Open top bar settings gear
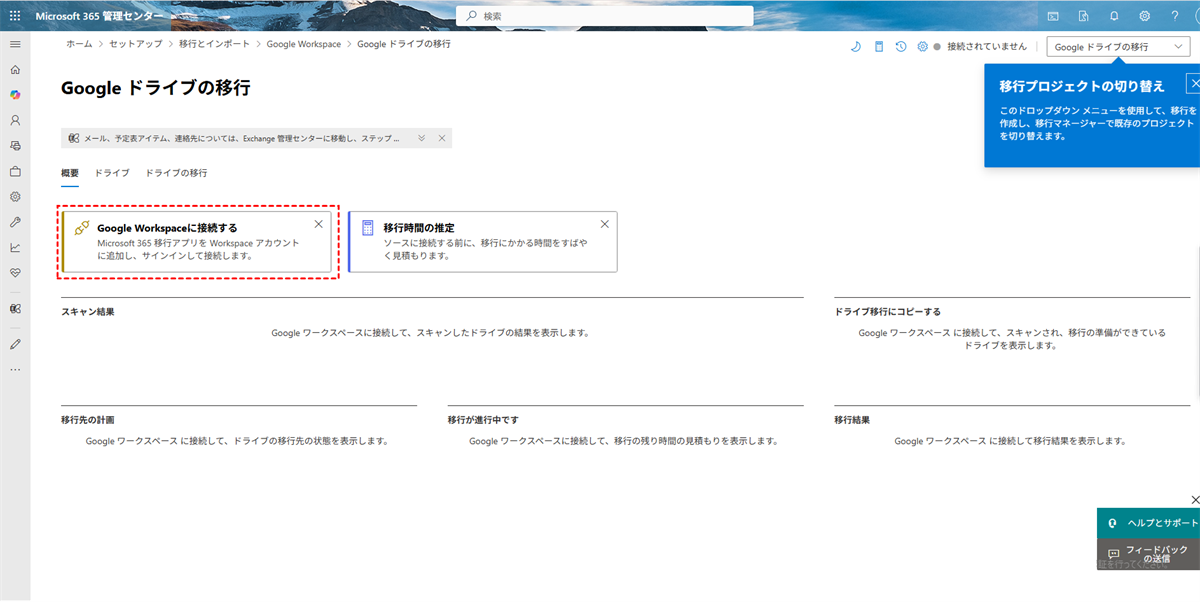Image resolution: width=1200 pixels, height=602 pixels. point(1144,16)
